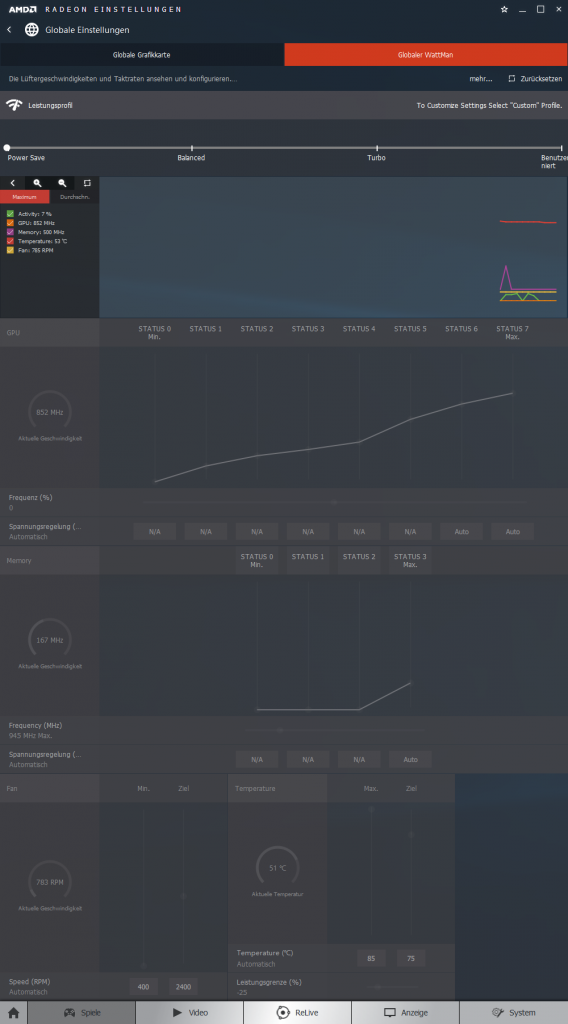This screenshot has height=1024, width=568.
Task: Toggle the Fan RPM graph checkbox
Action: (x=10, y=250)
